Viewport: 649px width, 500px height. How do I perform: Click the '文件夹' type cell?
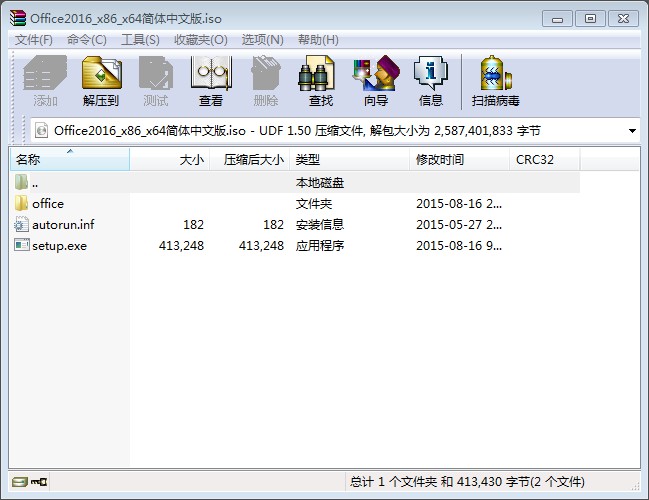point(314,204)
